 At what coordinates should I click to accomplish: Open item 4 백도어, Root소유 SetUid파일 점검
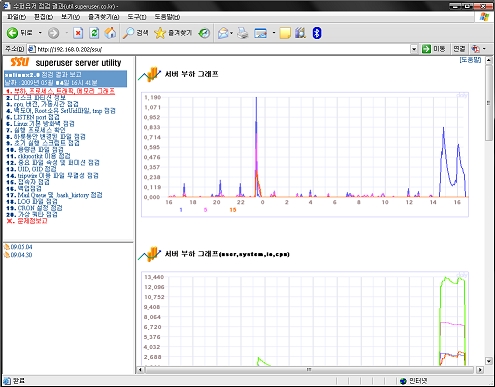pos(60,111)
